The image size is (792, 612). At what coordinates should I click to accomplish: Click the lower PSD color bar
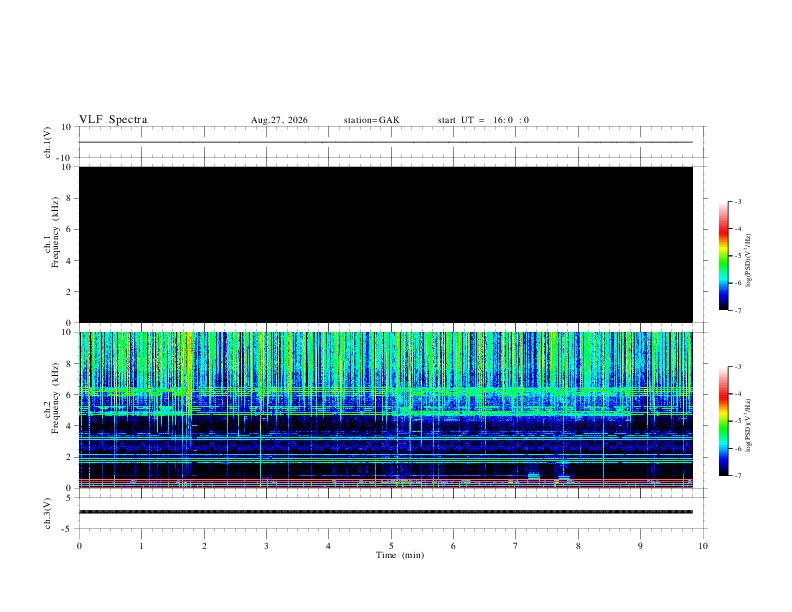[x=724, y=421]
